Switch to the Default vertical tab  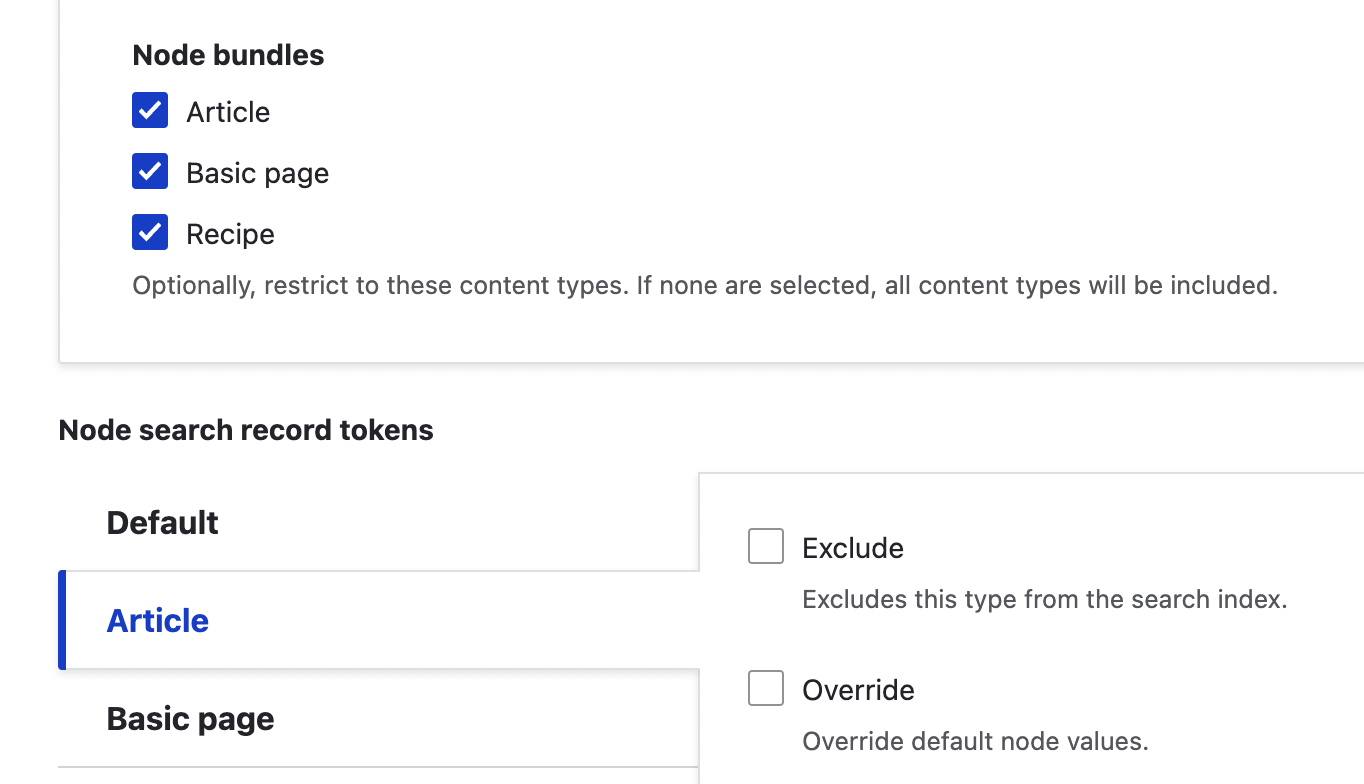tap(162, 522)
